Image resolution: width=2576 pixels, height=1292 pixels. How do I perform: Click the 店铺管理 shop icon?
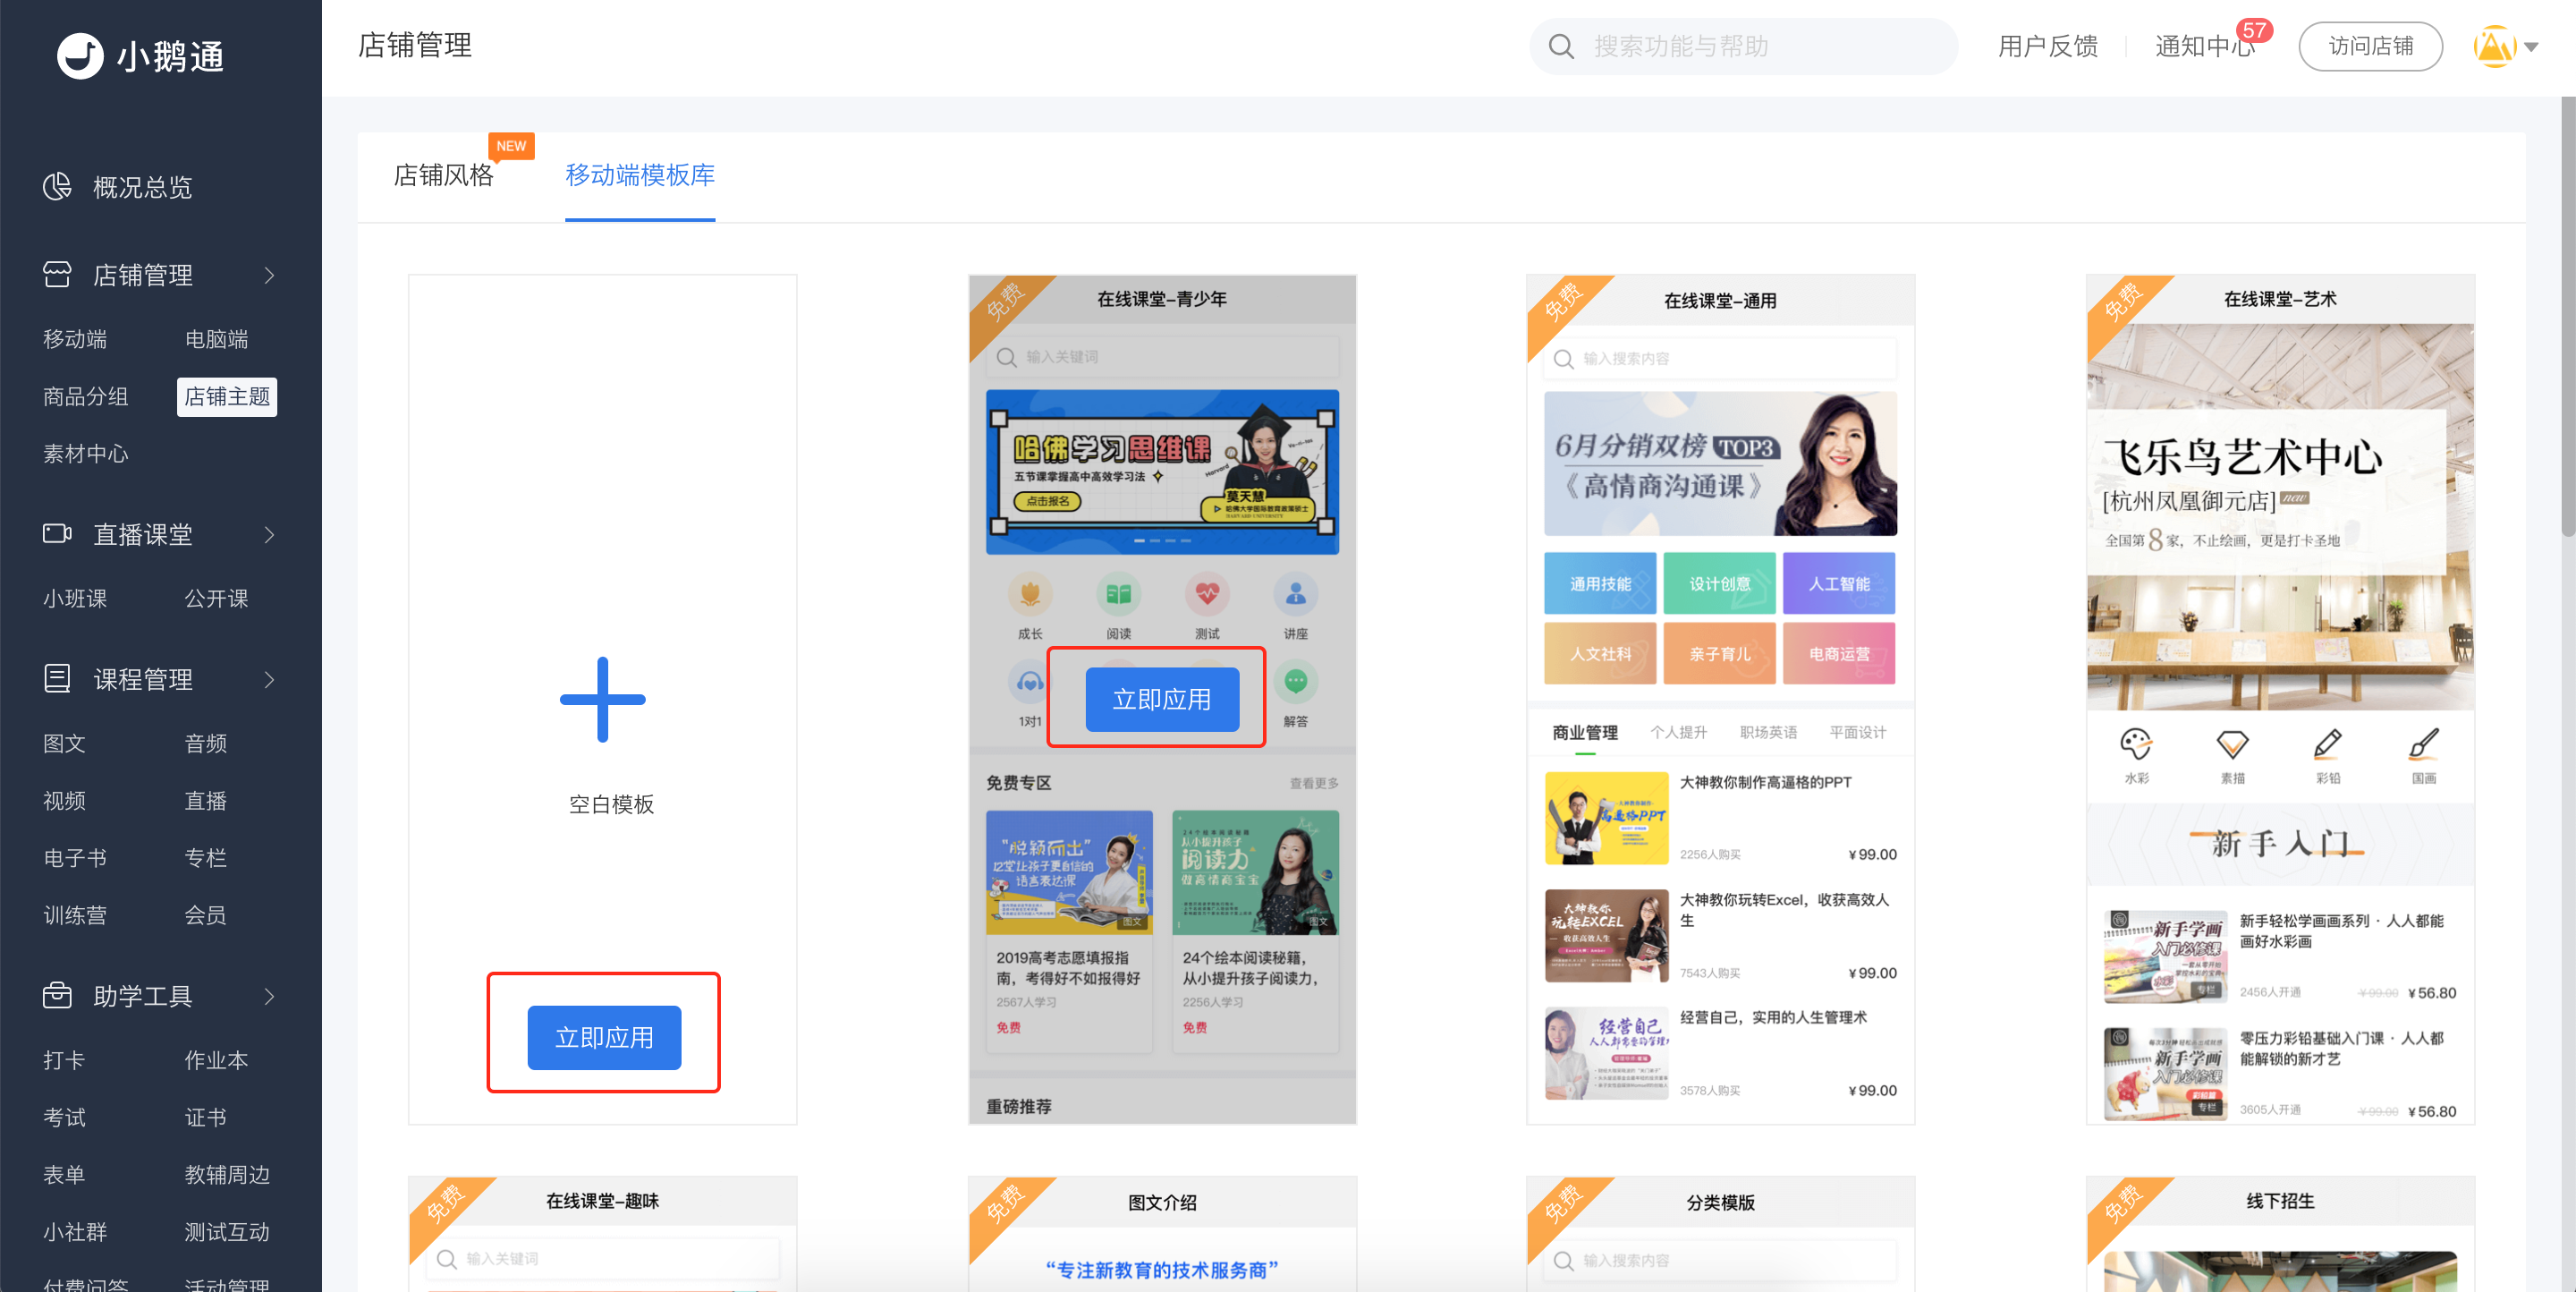click(57, 274)
